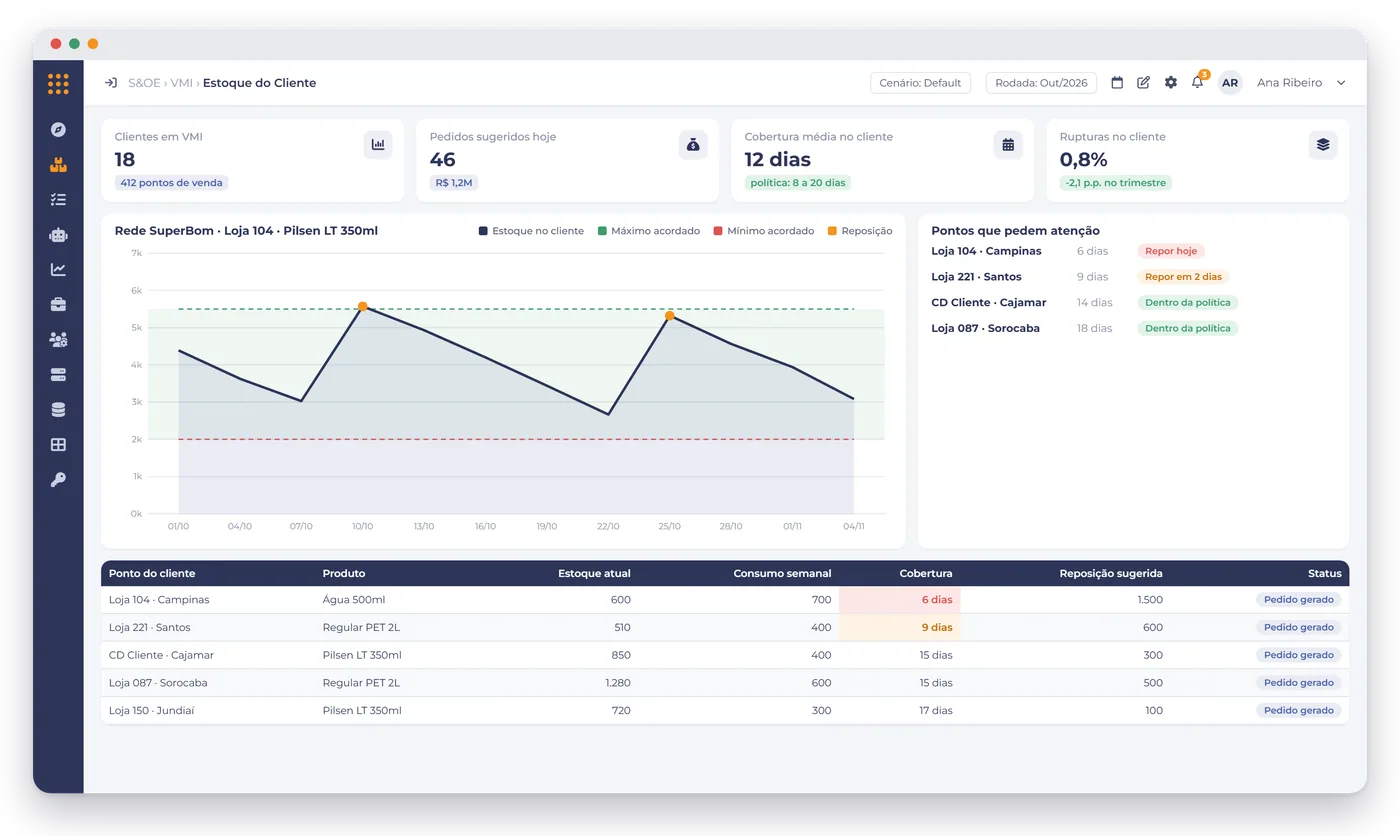Click the sidebar collapse arrow before breadcrumb

point(111,83)
